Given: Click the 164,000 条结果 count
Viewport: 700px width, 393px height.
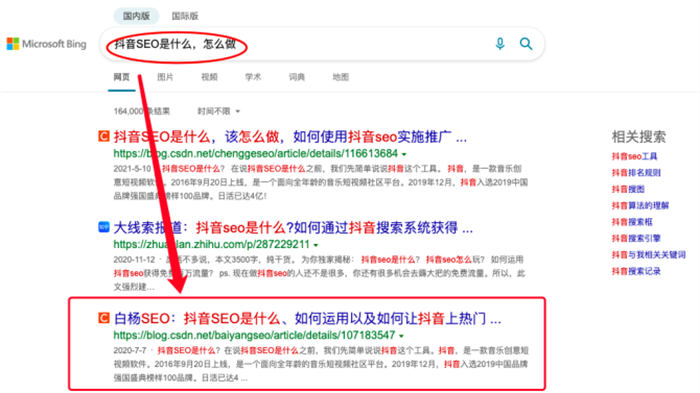Looking at the screenshot, I should [142, 111].
